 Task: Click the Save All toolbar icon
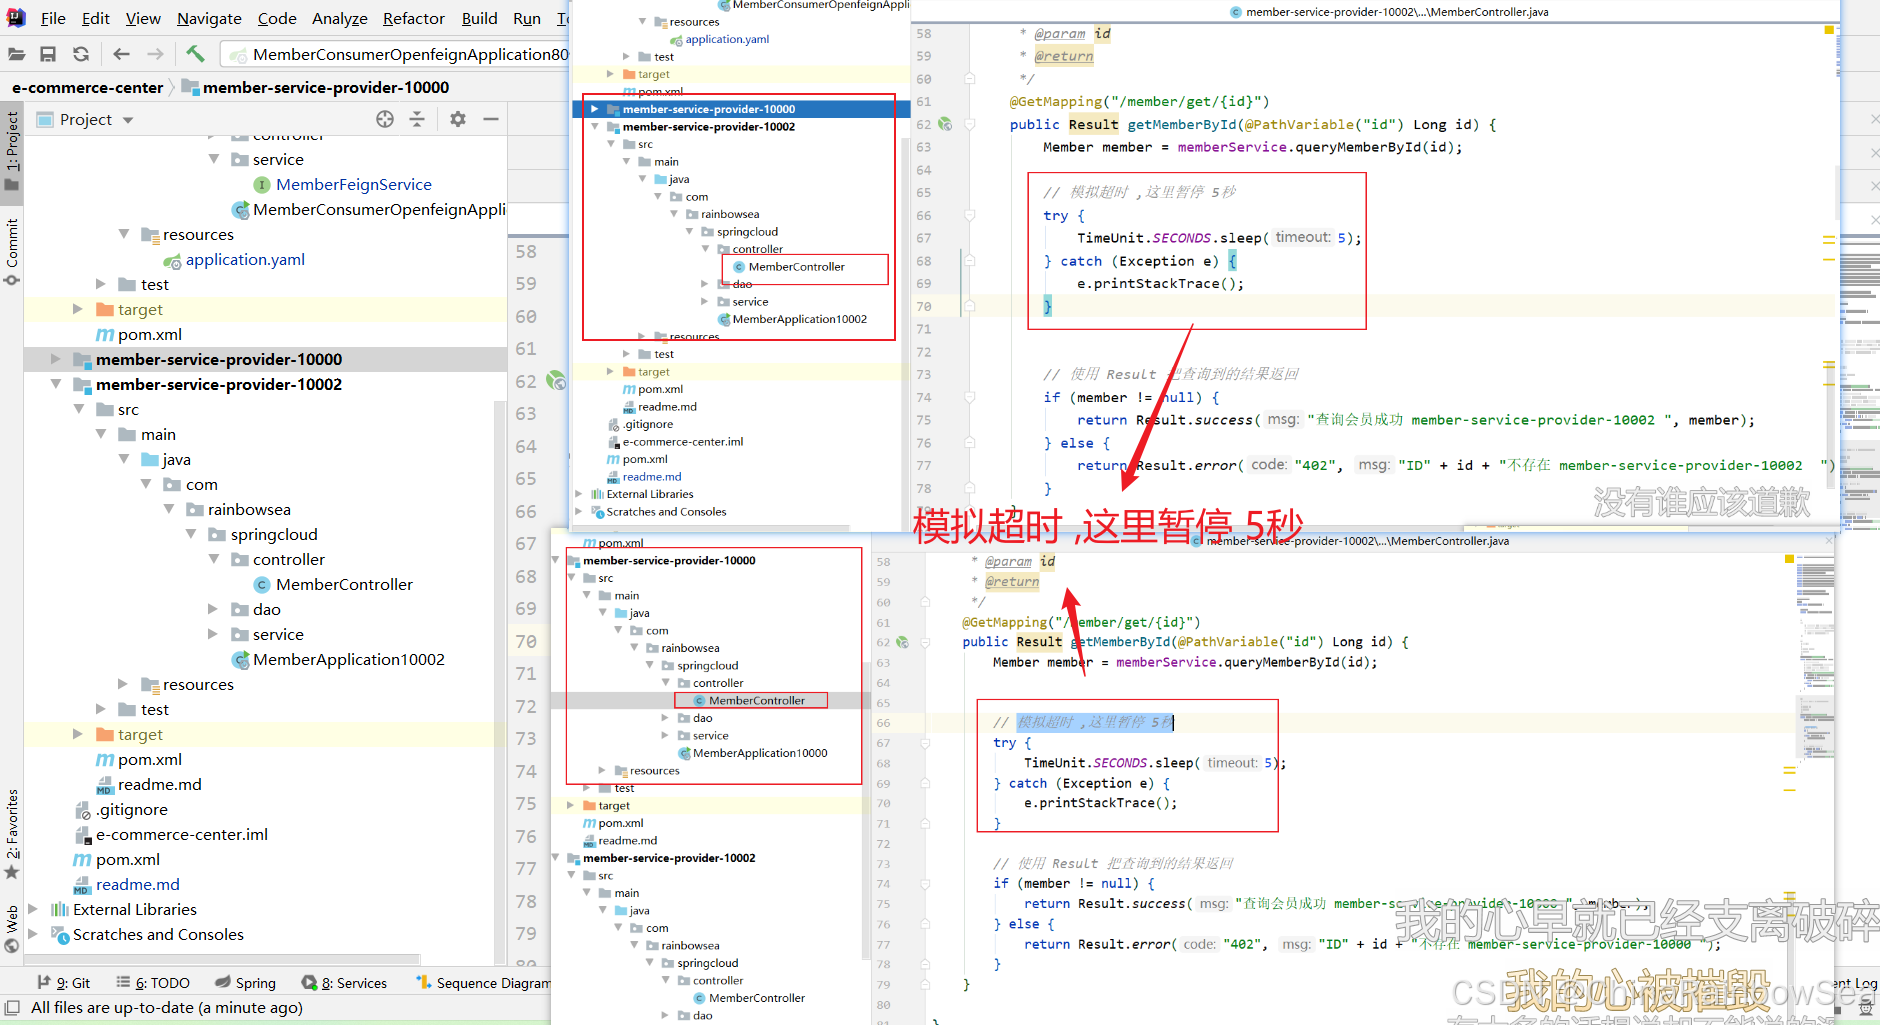point(48,54)
